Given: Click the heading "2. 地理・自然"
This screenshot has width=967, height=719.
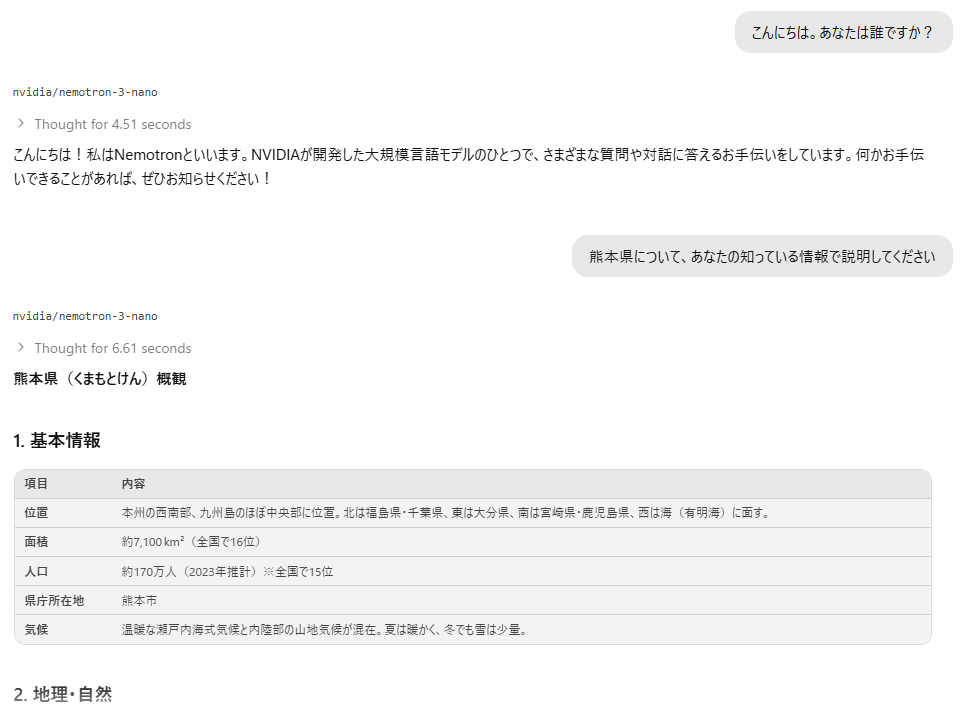Looking at the screenshot, I should point(63,694).
